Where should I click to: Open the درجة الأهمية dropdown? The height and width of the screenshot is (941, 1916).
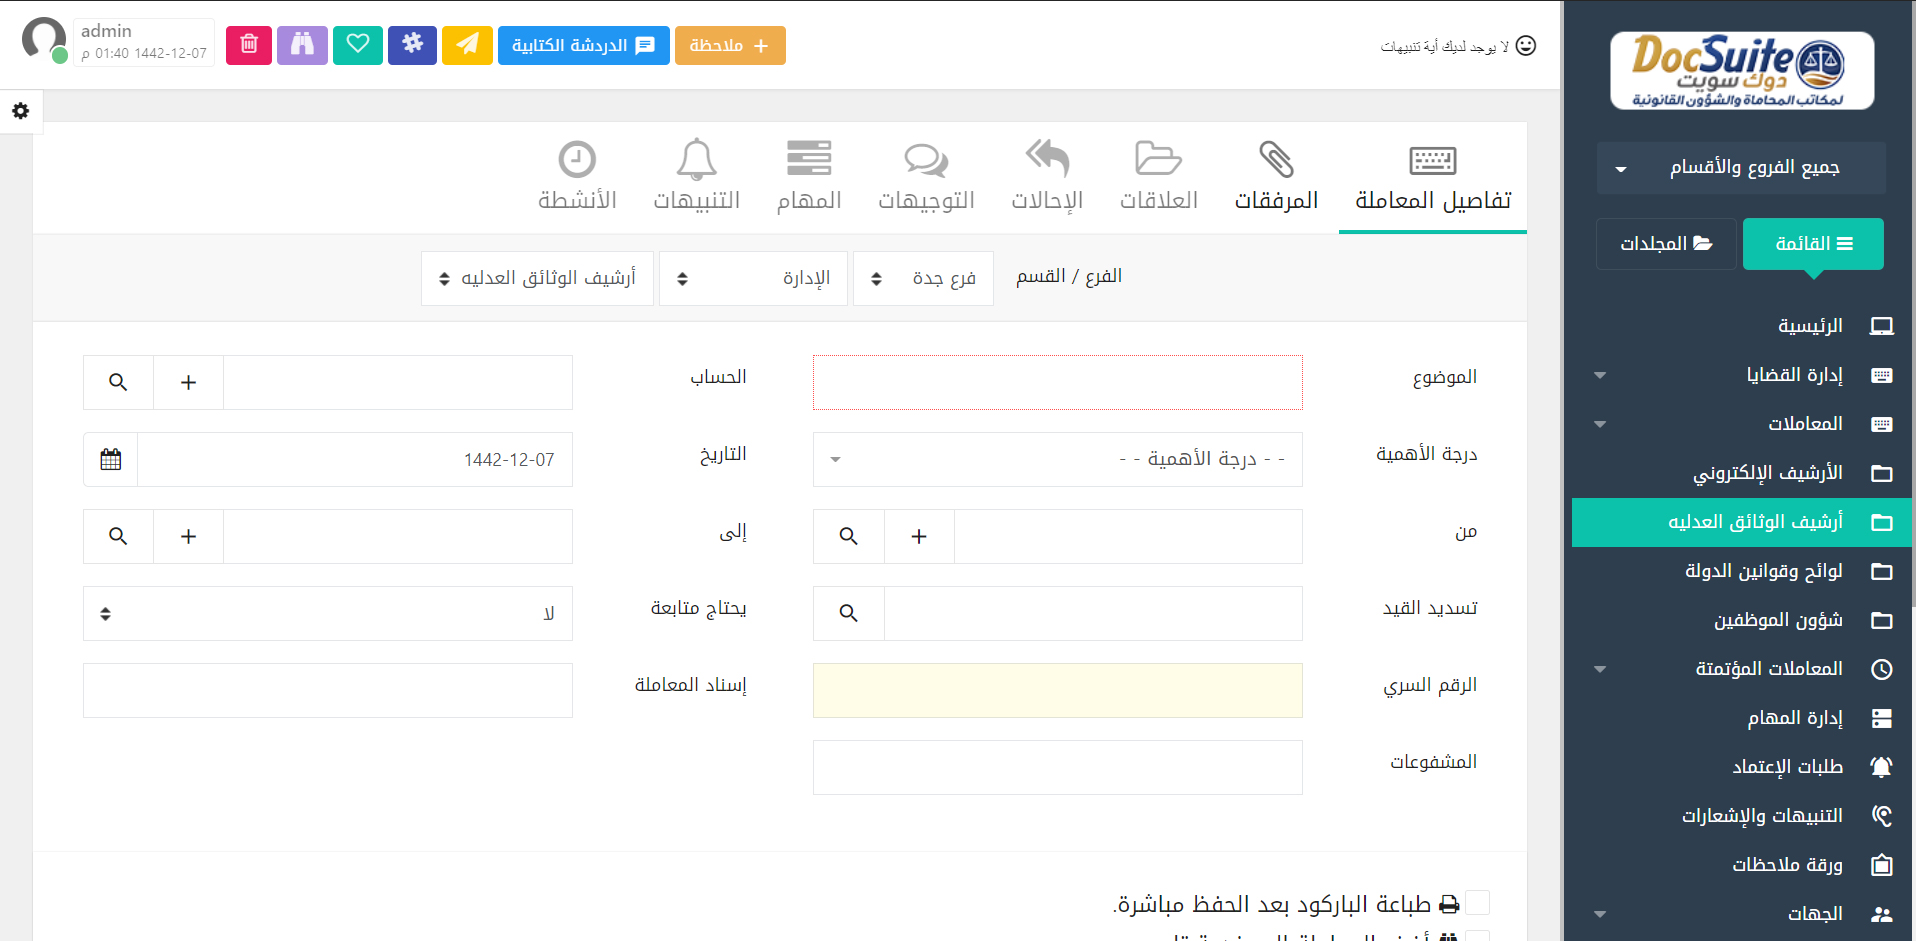point(1057,460)
